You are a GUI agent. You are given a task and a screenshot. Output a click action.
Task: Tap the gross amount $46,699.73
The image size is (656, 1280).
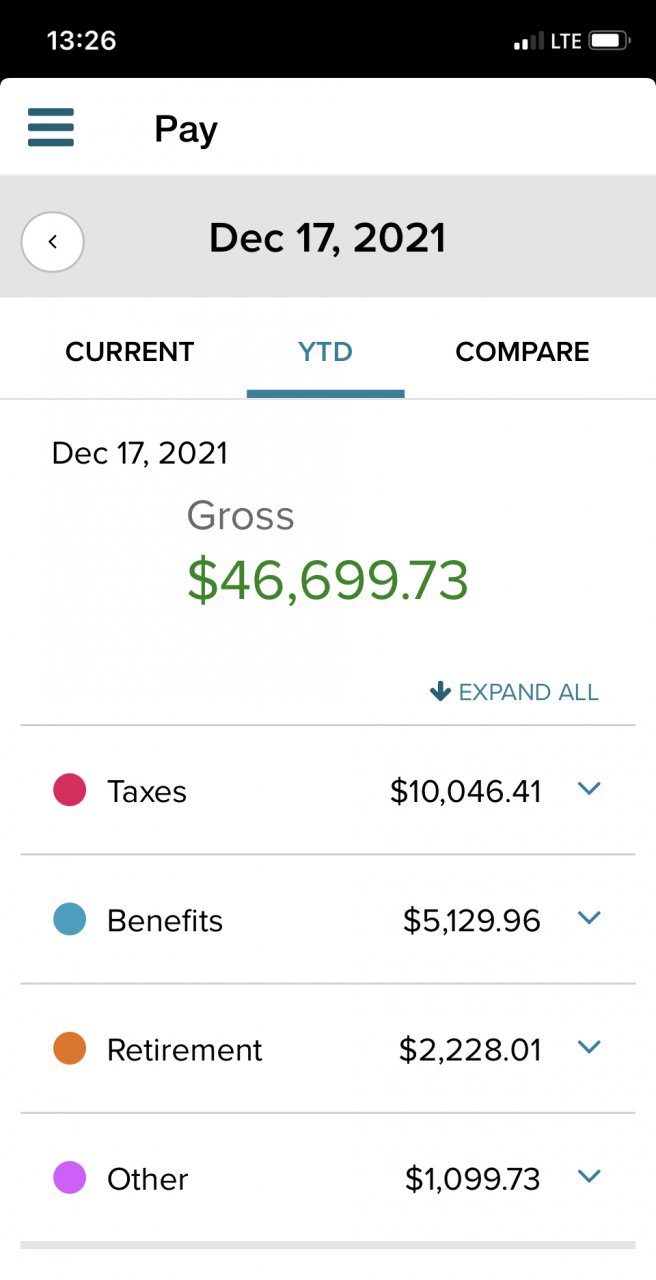pyautogui.click(x=328, y=580)
